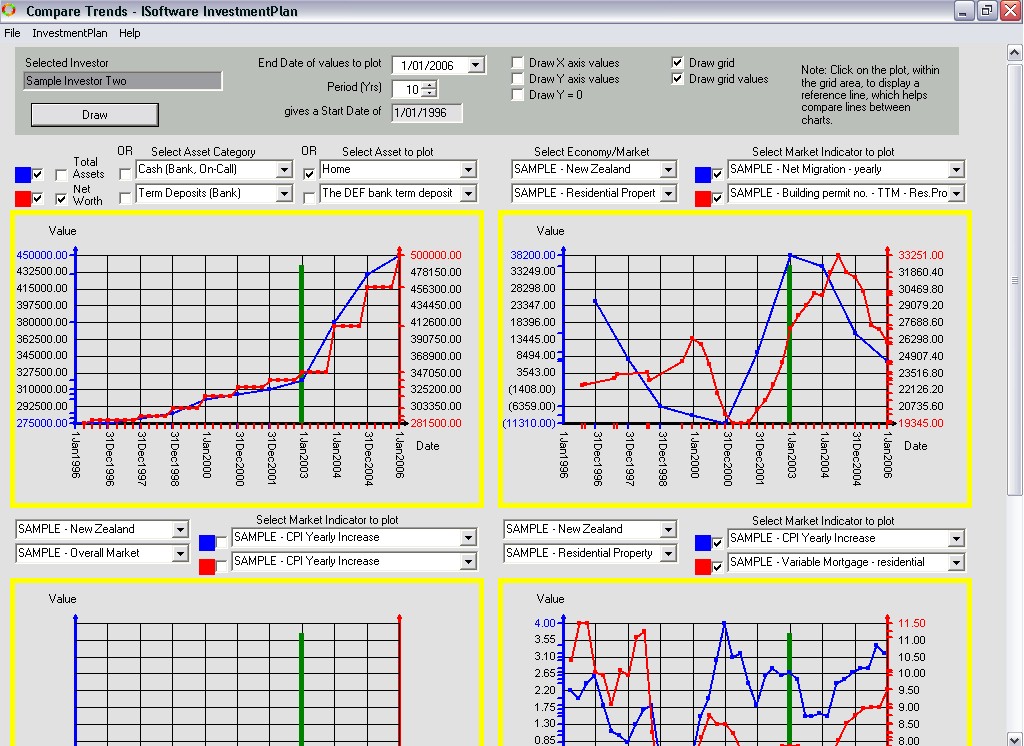Open the Help menu

point(129,33)
